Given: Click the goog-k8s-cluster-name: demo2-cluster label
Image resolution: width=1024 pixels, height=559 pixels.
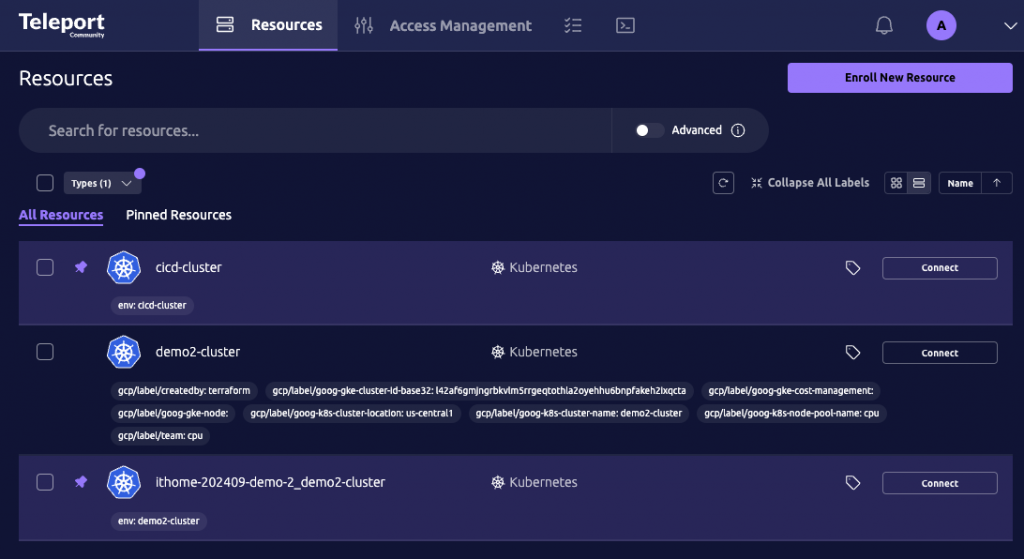Looking at the screenshot, I should pyautogui.click(x=579, y=413).
